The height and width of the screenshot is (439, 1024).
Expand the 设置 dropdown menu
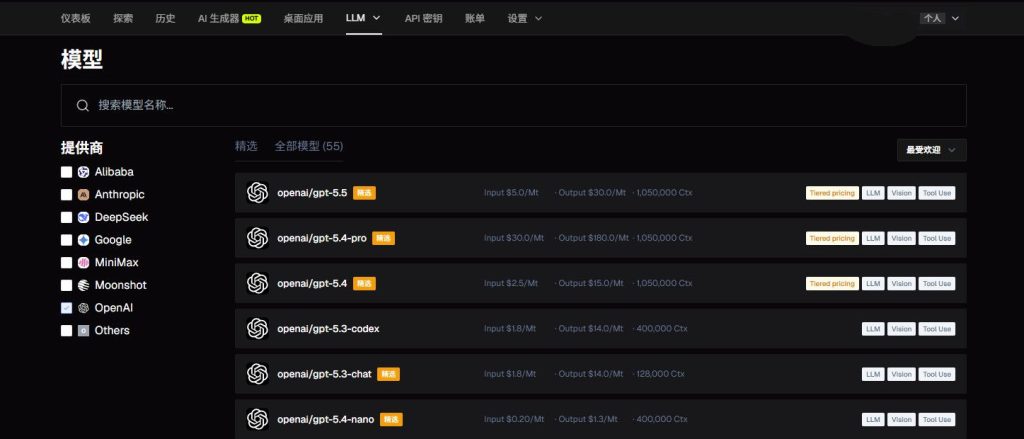tap(524, 18)
